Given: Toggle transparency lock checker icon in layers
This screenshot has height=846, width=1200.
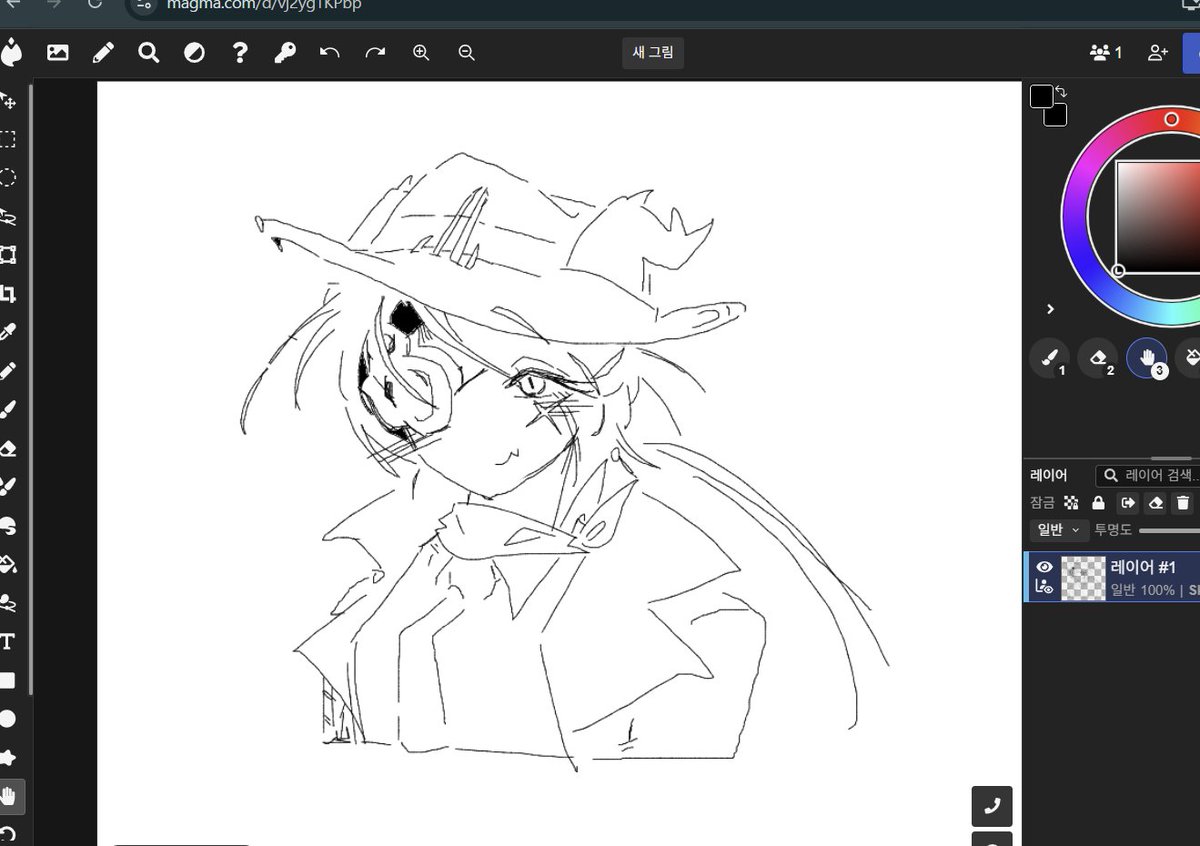Looking at the screenshot, I should coord(1072,503).
